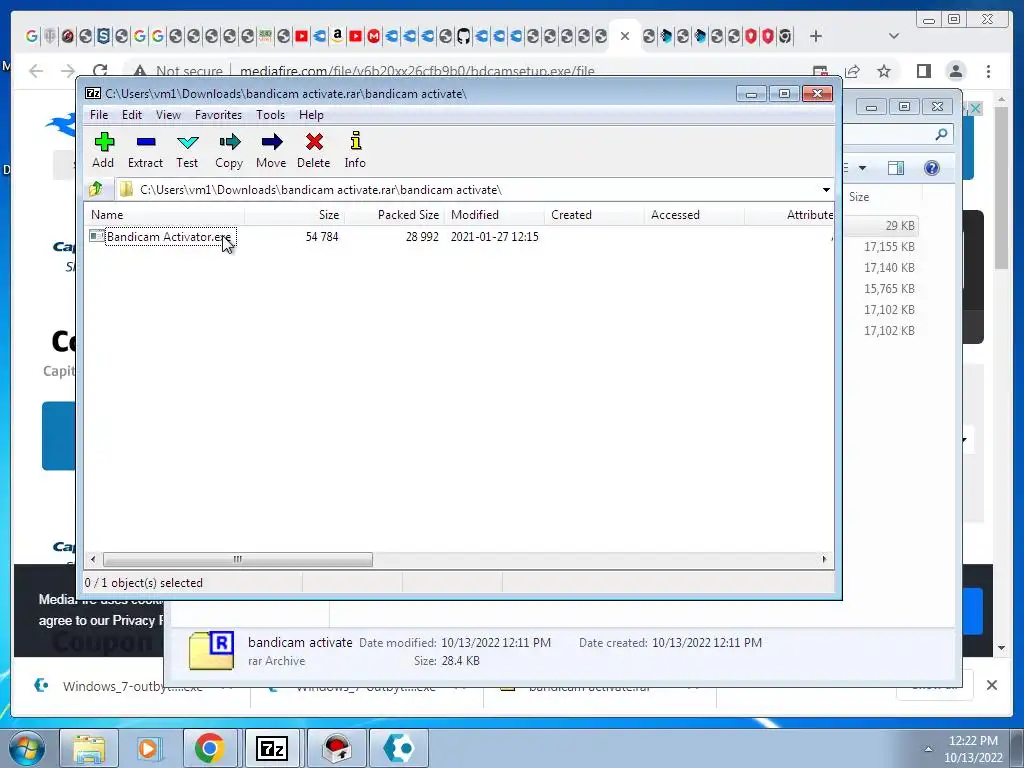Viewport: 1024px width, 768px height.
Task: Extract the archive using the Extract icon
Action: pyautogui.click(x=145, y=150)
